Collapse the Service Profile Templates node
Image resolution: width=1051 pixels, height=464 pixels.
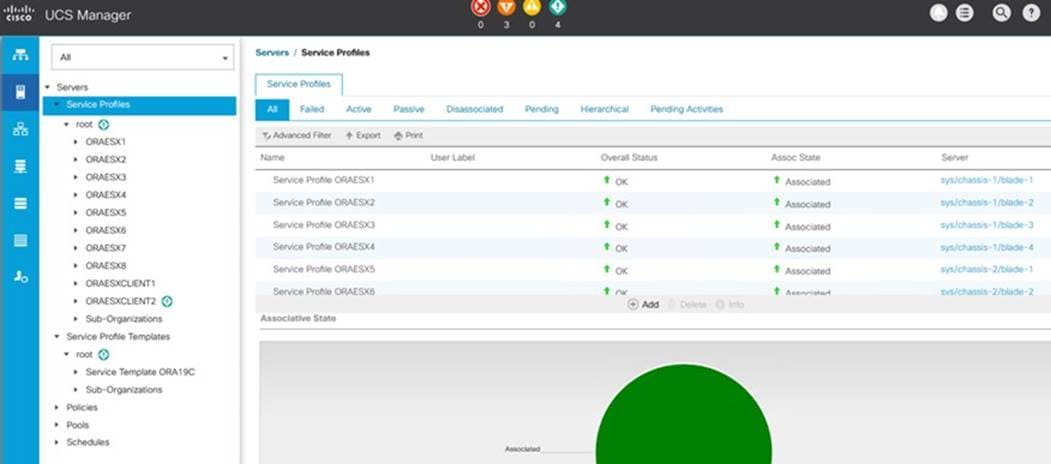click(x=57, y=337)
